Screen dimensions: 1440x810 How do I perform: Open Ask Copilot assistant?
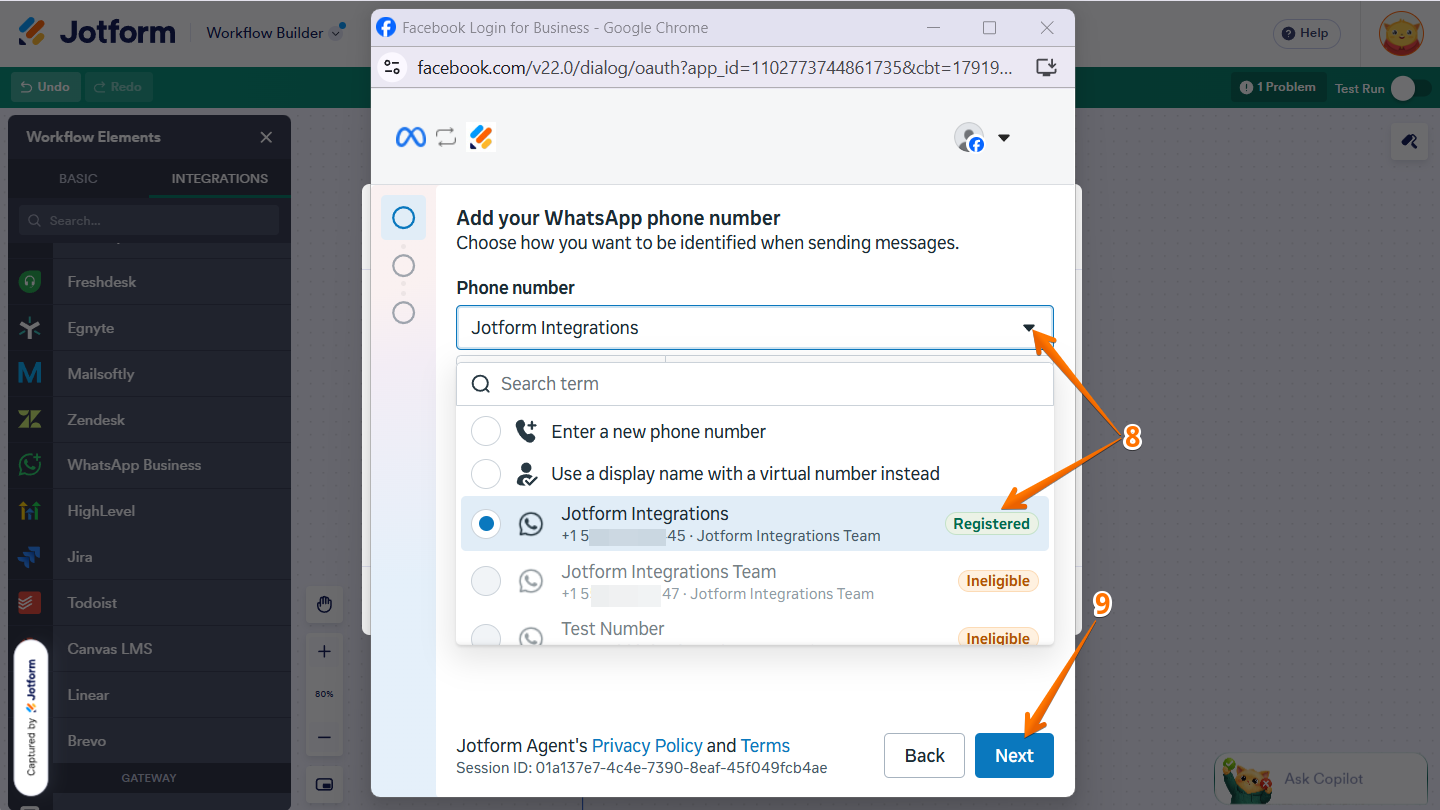pos(1320,778)
